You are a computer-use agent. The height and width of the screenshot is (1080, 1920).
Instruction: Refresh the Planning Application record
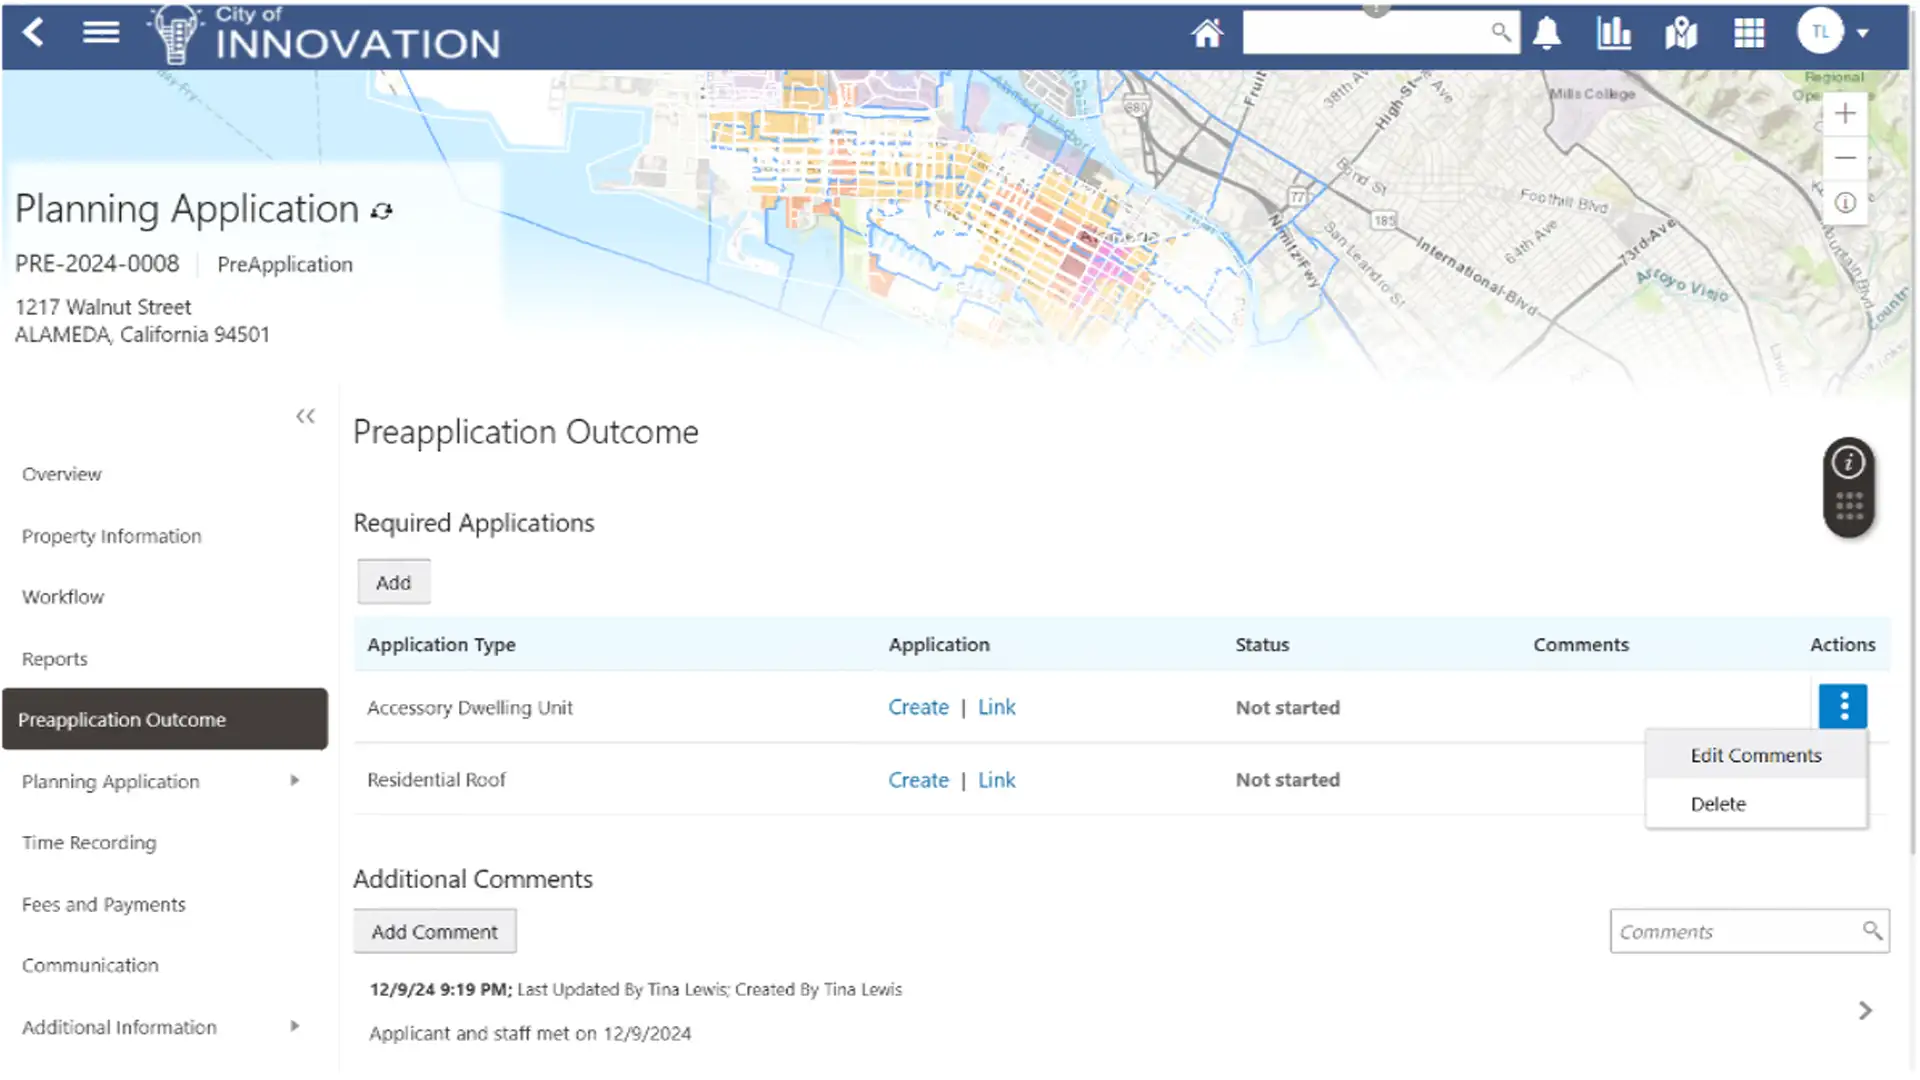[382, 211]
